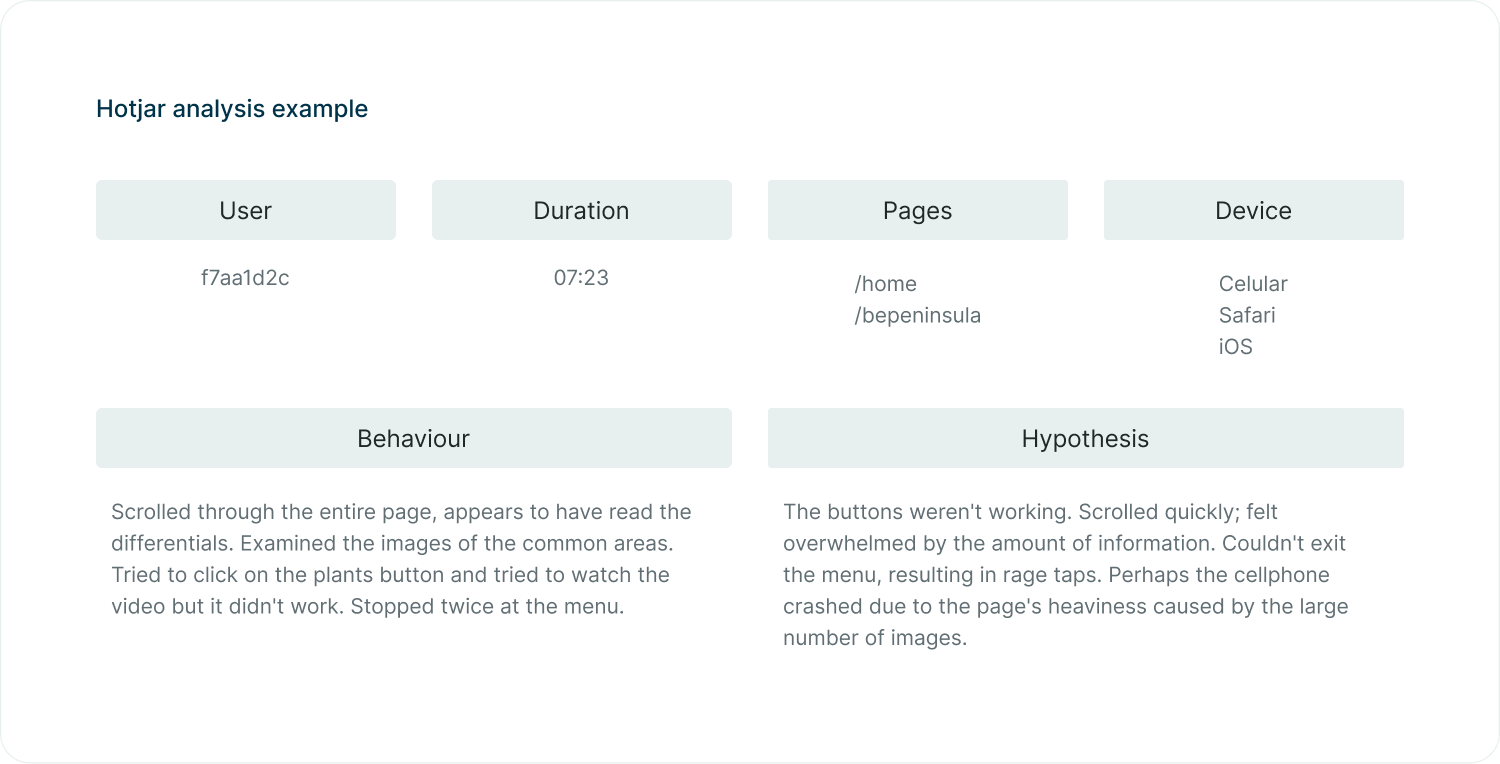The image size is (1500, 764).
Task: Select the Device column header
Action: pyautogui.click(x=1254, y=210)
